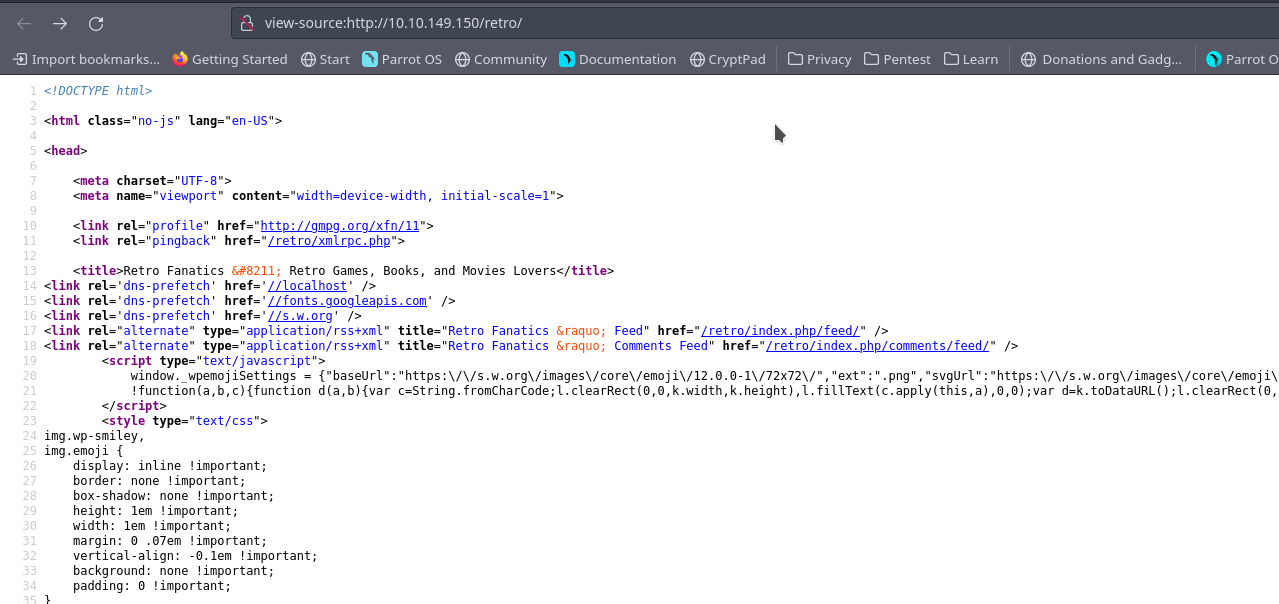Click the folder icon beside Learn
The height and width of the screenshot is (604, 1279).
(x=951, y=59)
